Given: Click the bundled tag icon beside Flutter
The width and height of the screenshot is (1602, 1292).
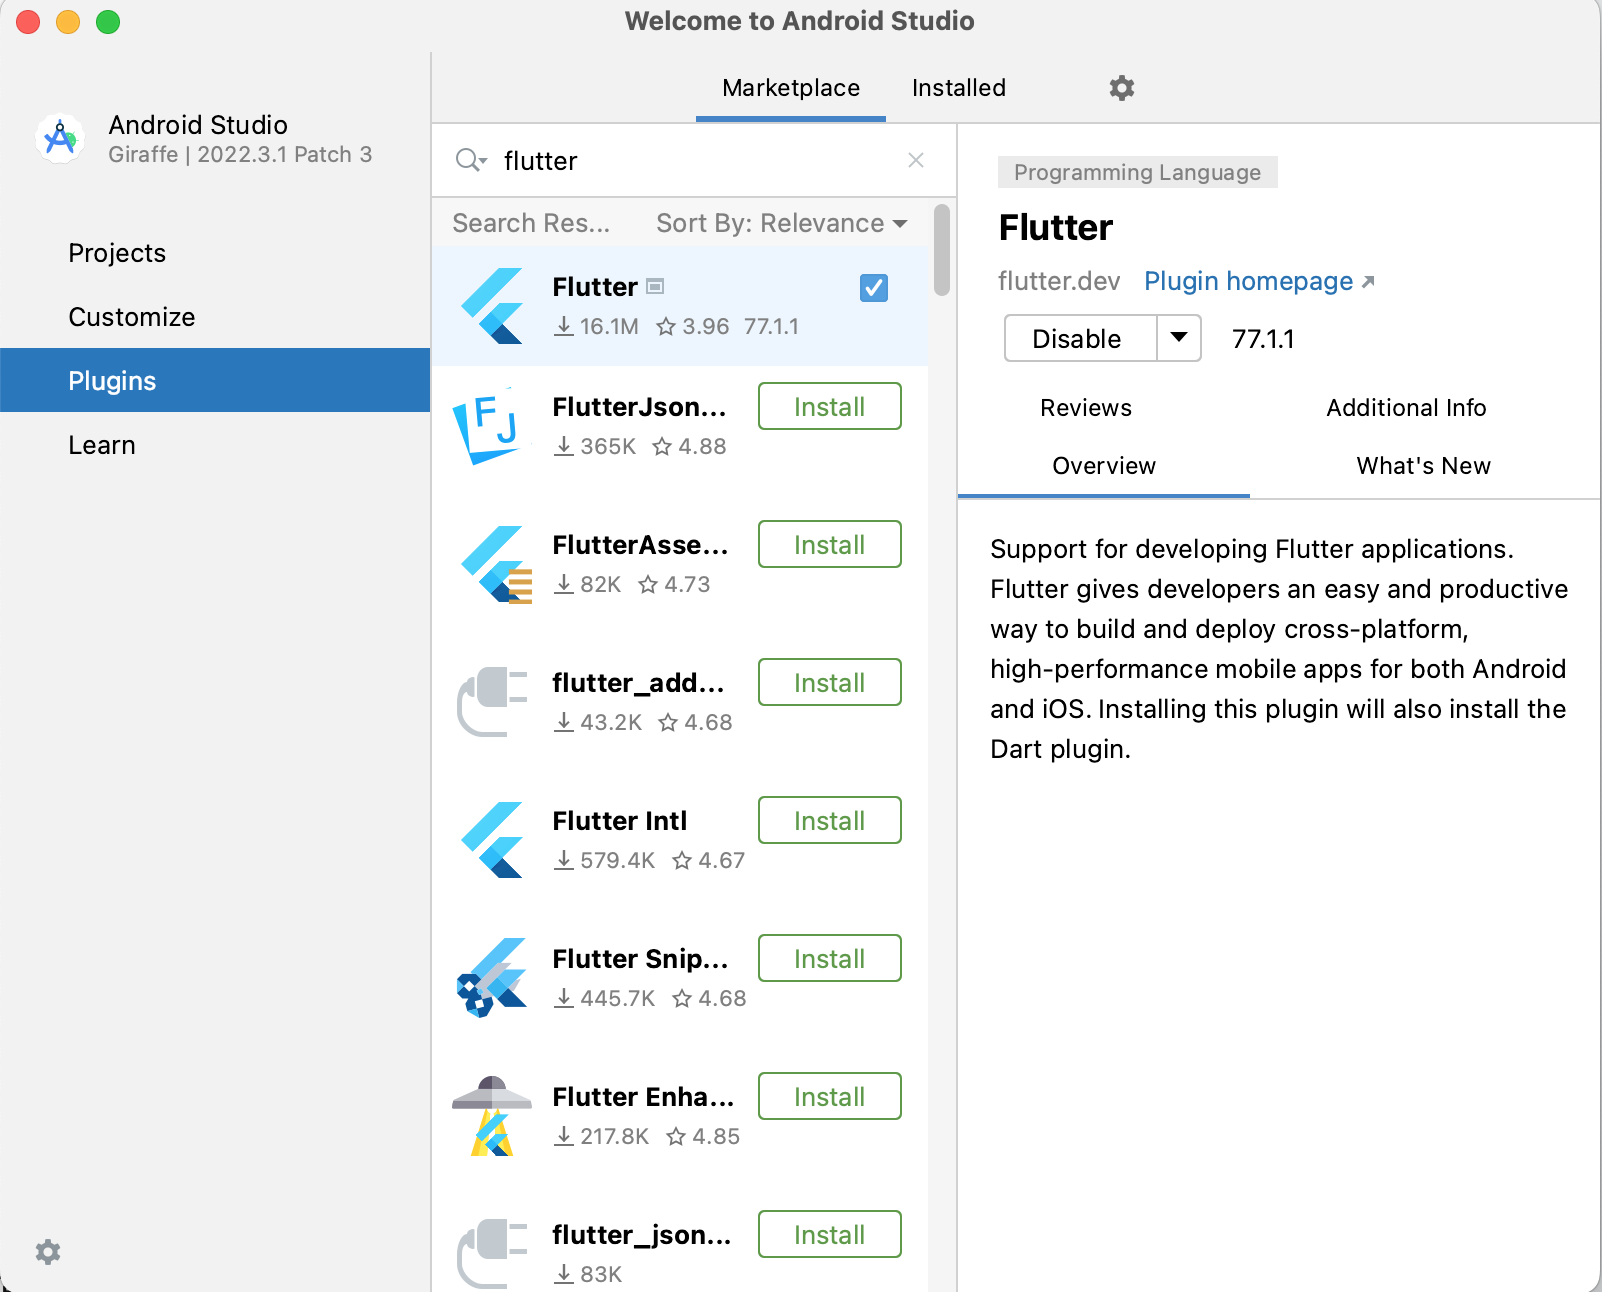Looking at the screenshot, I should click(655, 286).
